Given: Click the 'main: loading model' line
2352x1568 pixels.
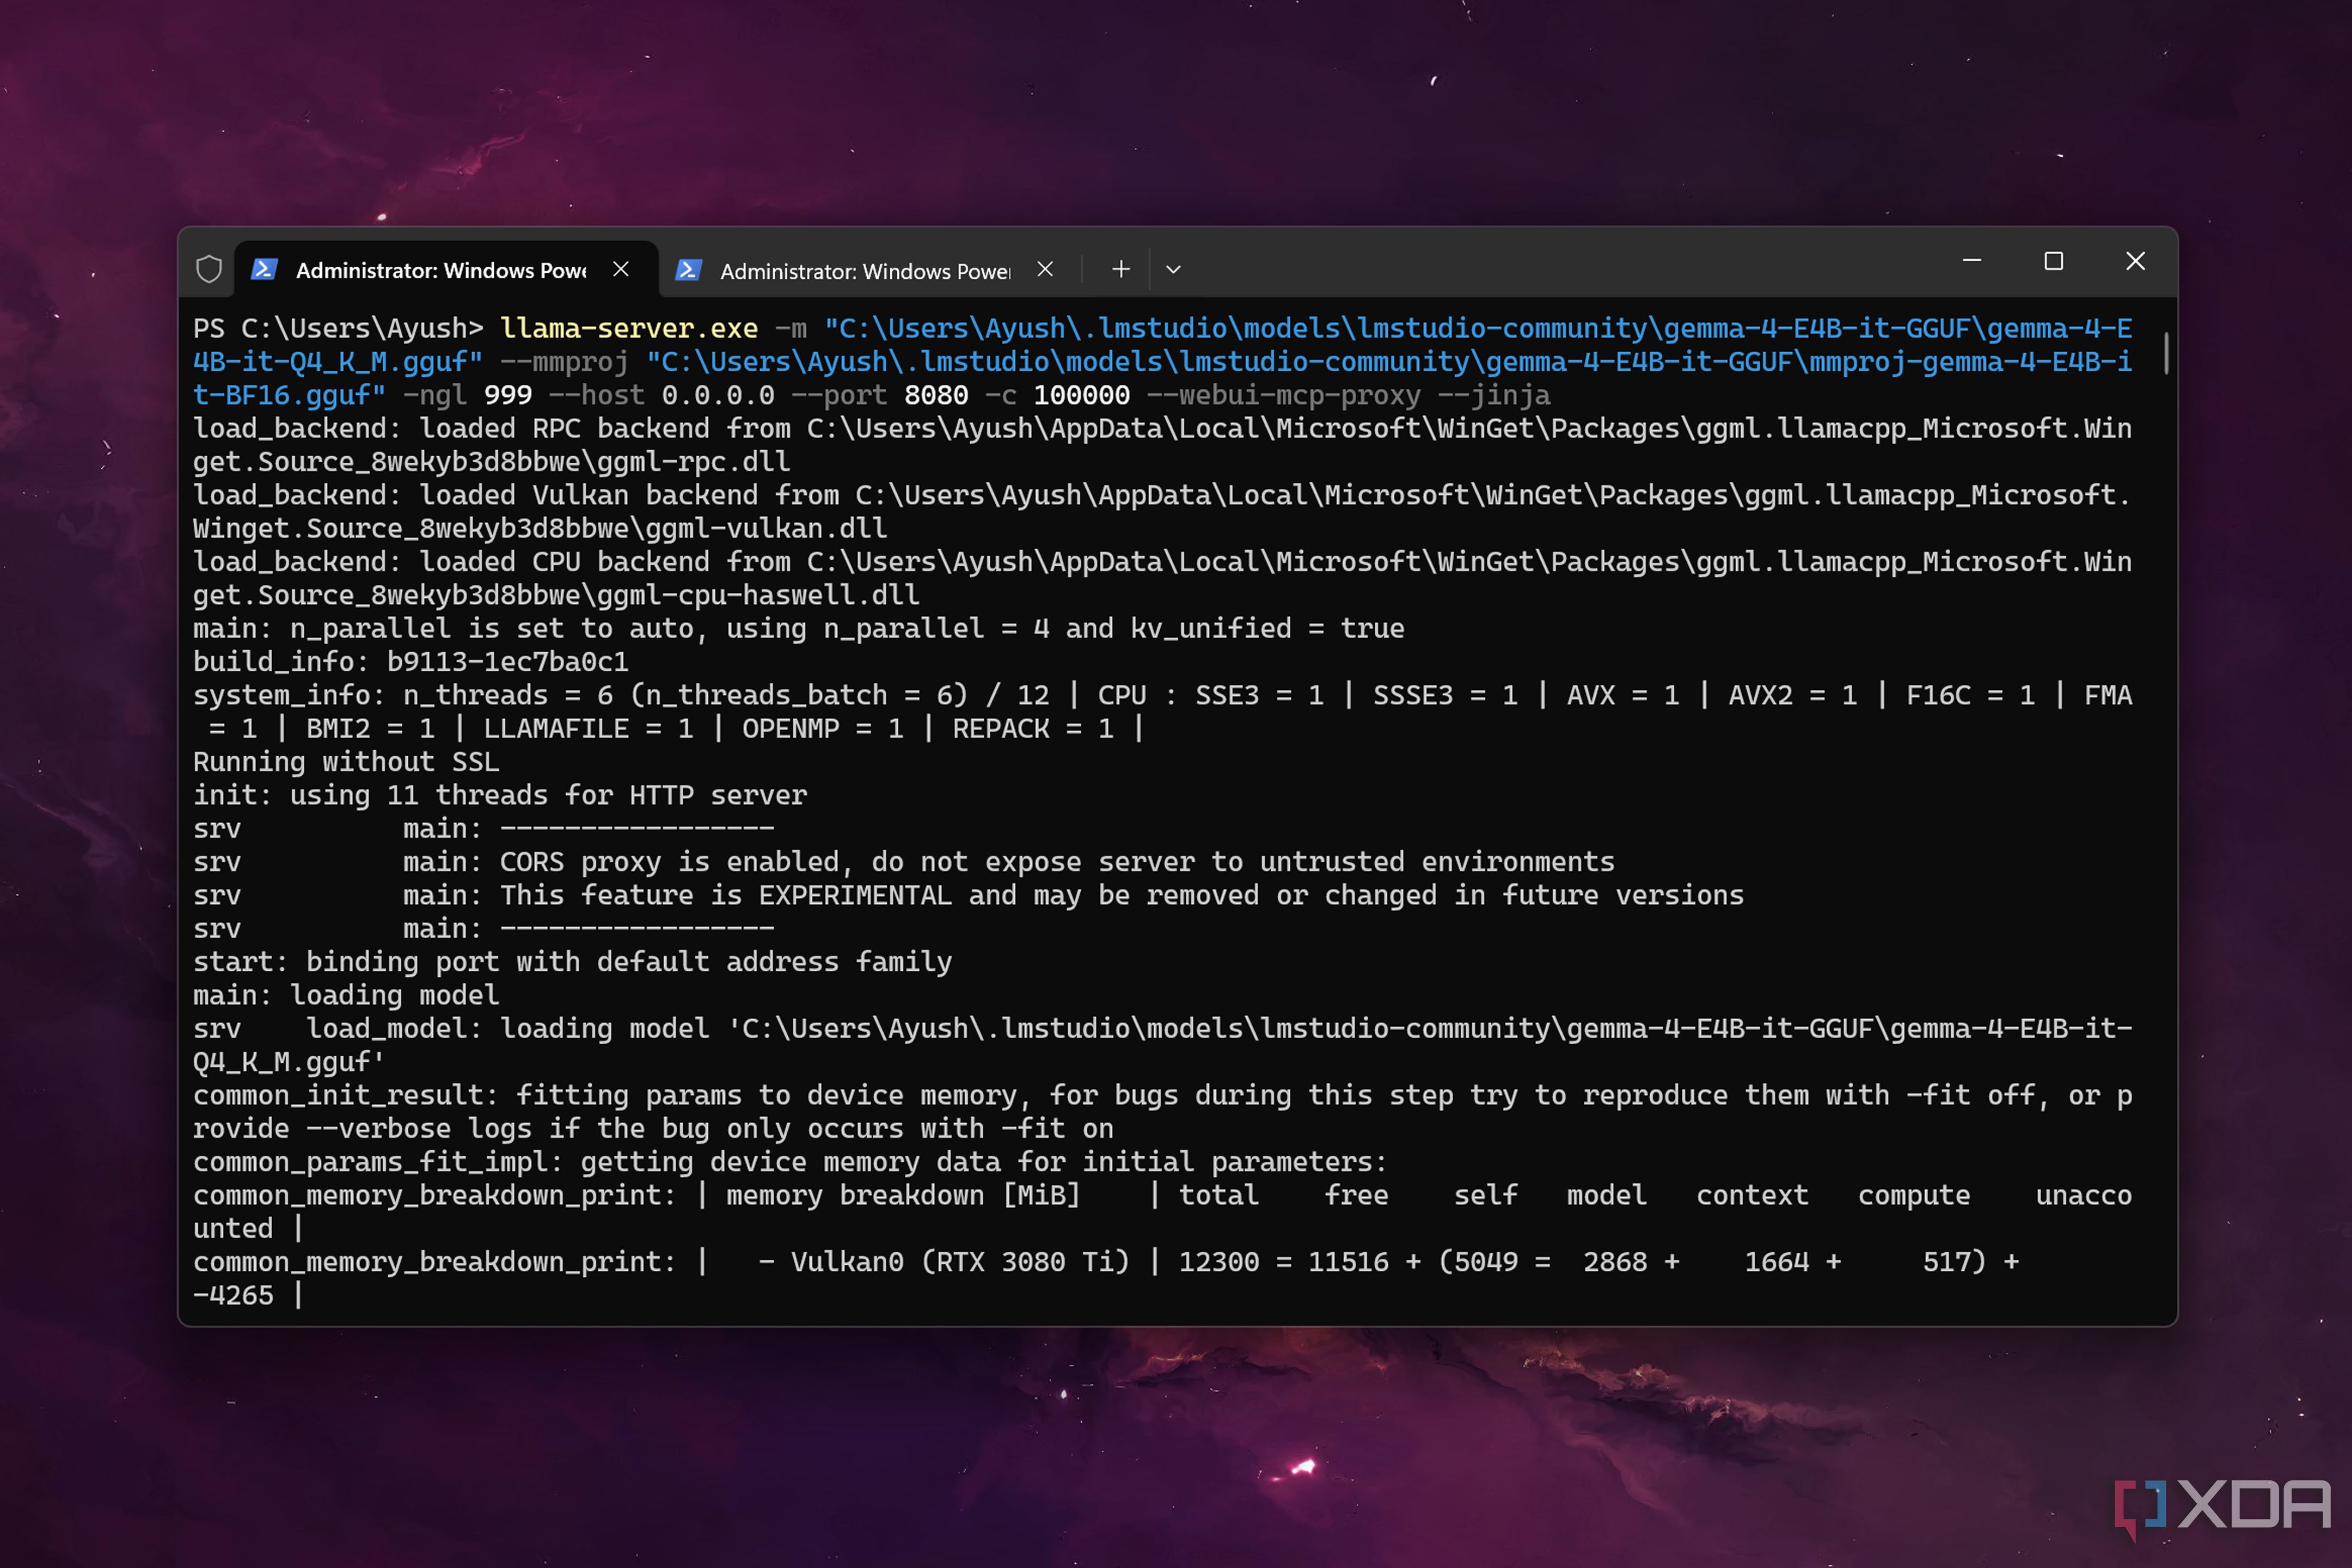Looking at the screenshot, I should tap(346, 995).
